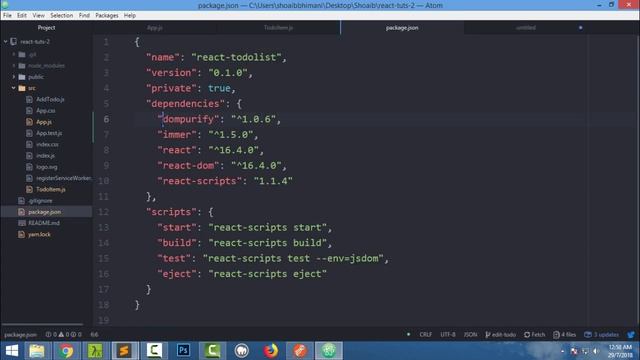Expand the public folder arrow
Screen dimensions: 640x360
[x=13, y=77]
